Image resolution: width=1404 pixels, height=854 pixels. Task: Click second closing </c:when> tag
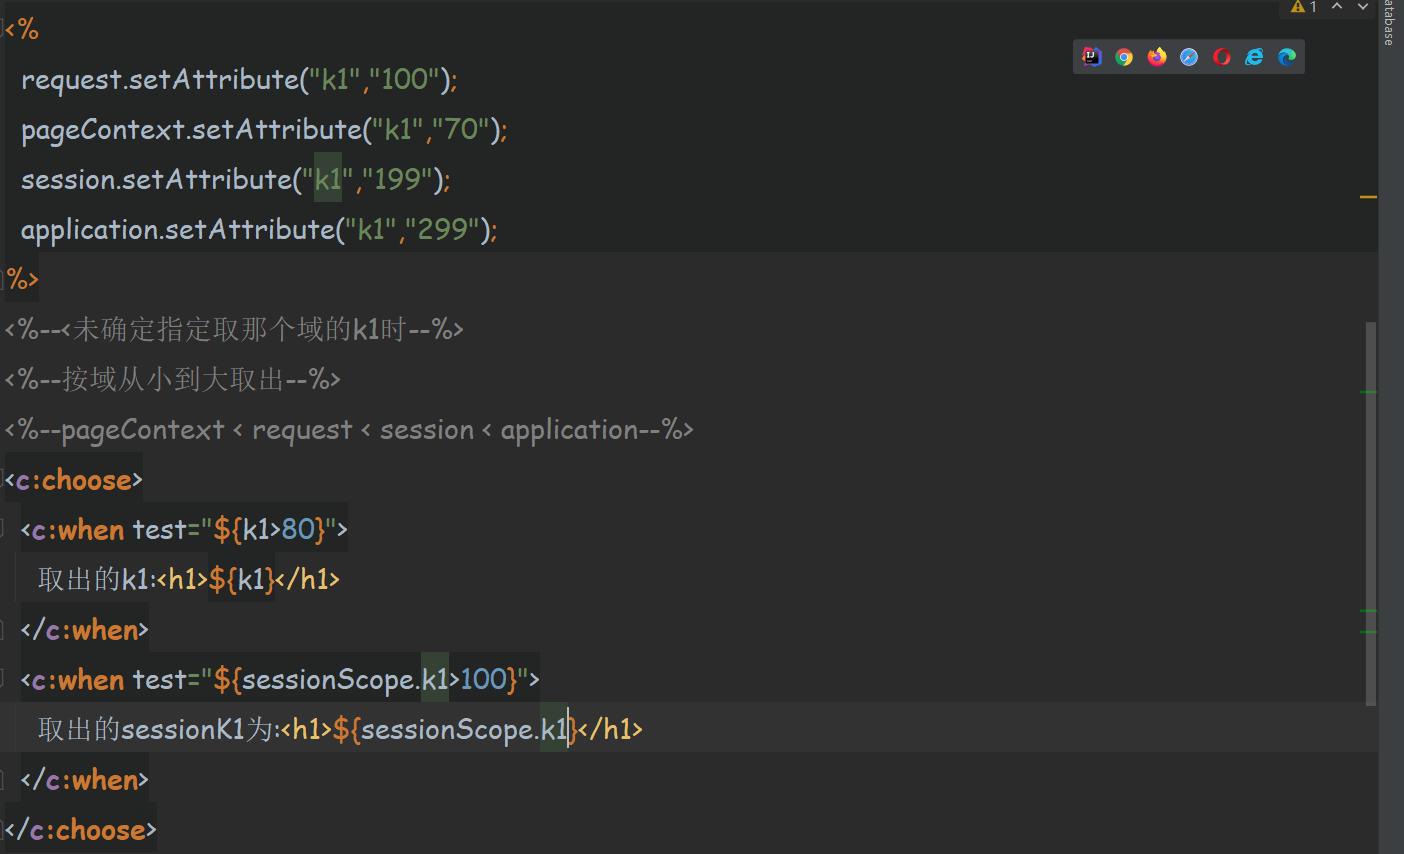(x=85, y=780)
